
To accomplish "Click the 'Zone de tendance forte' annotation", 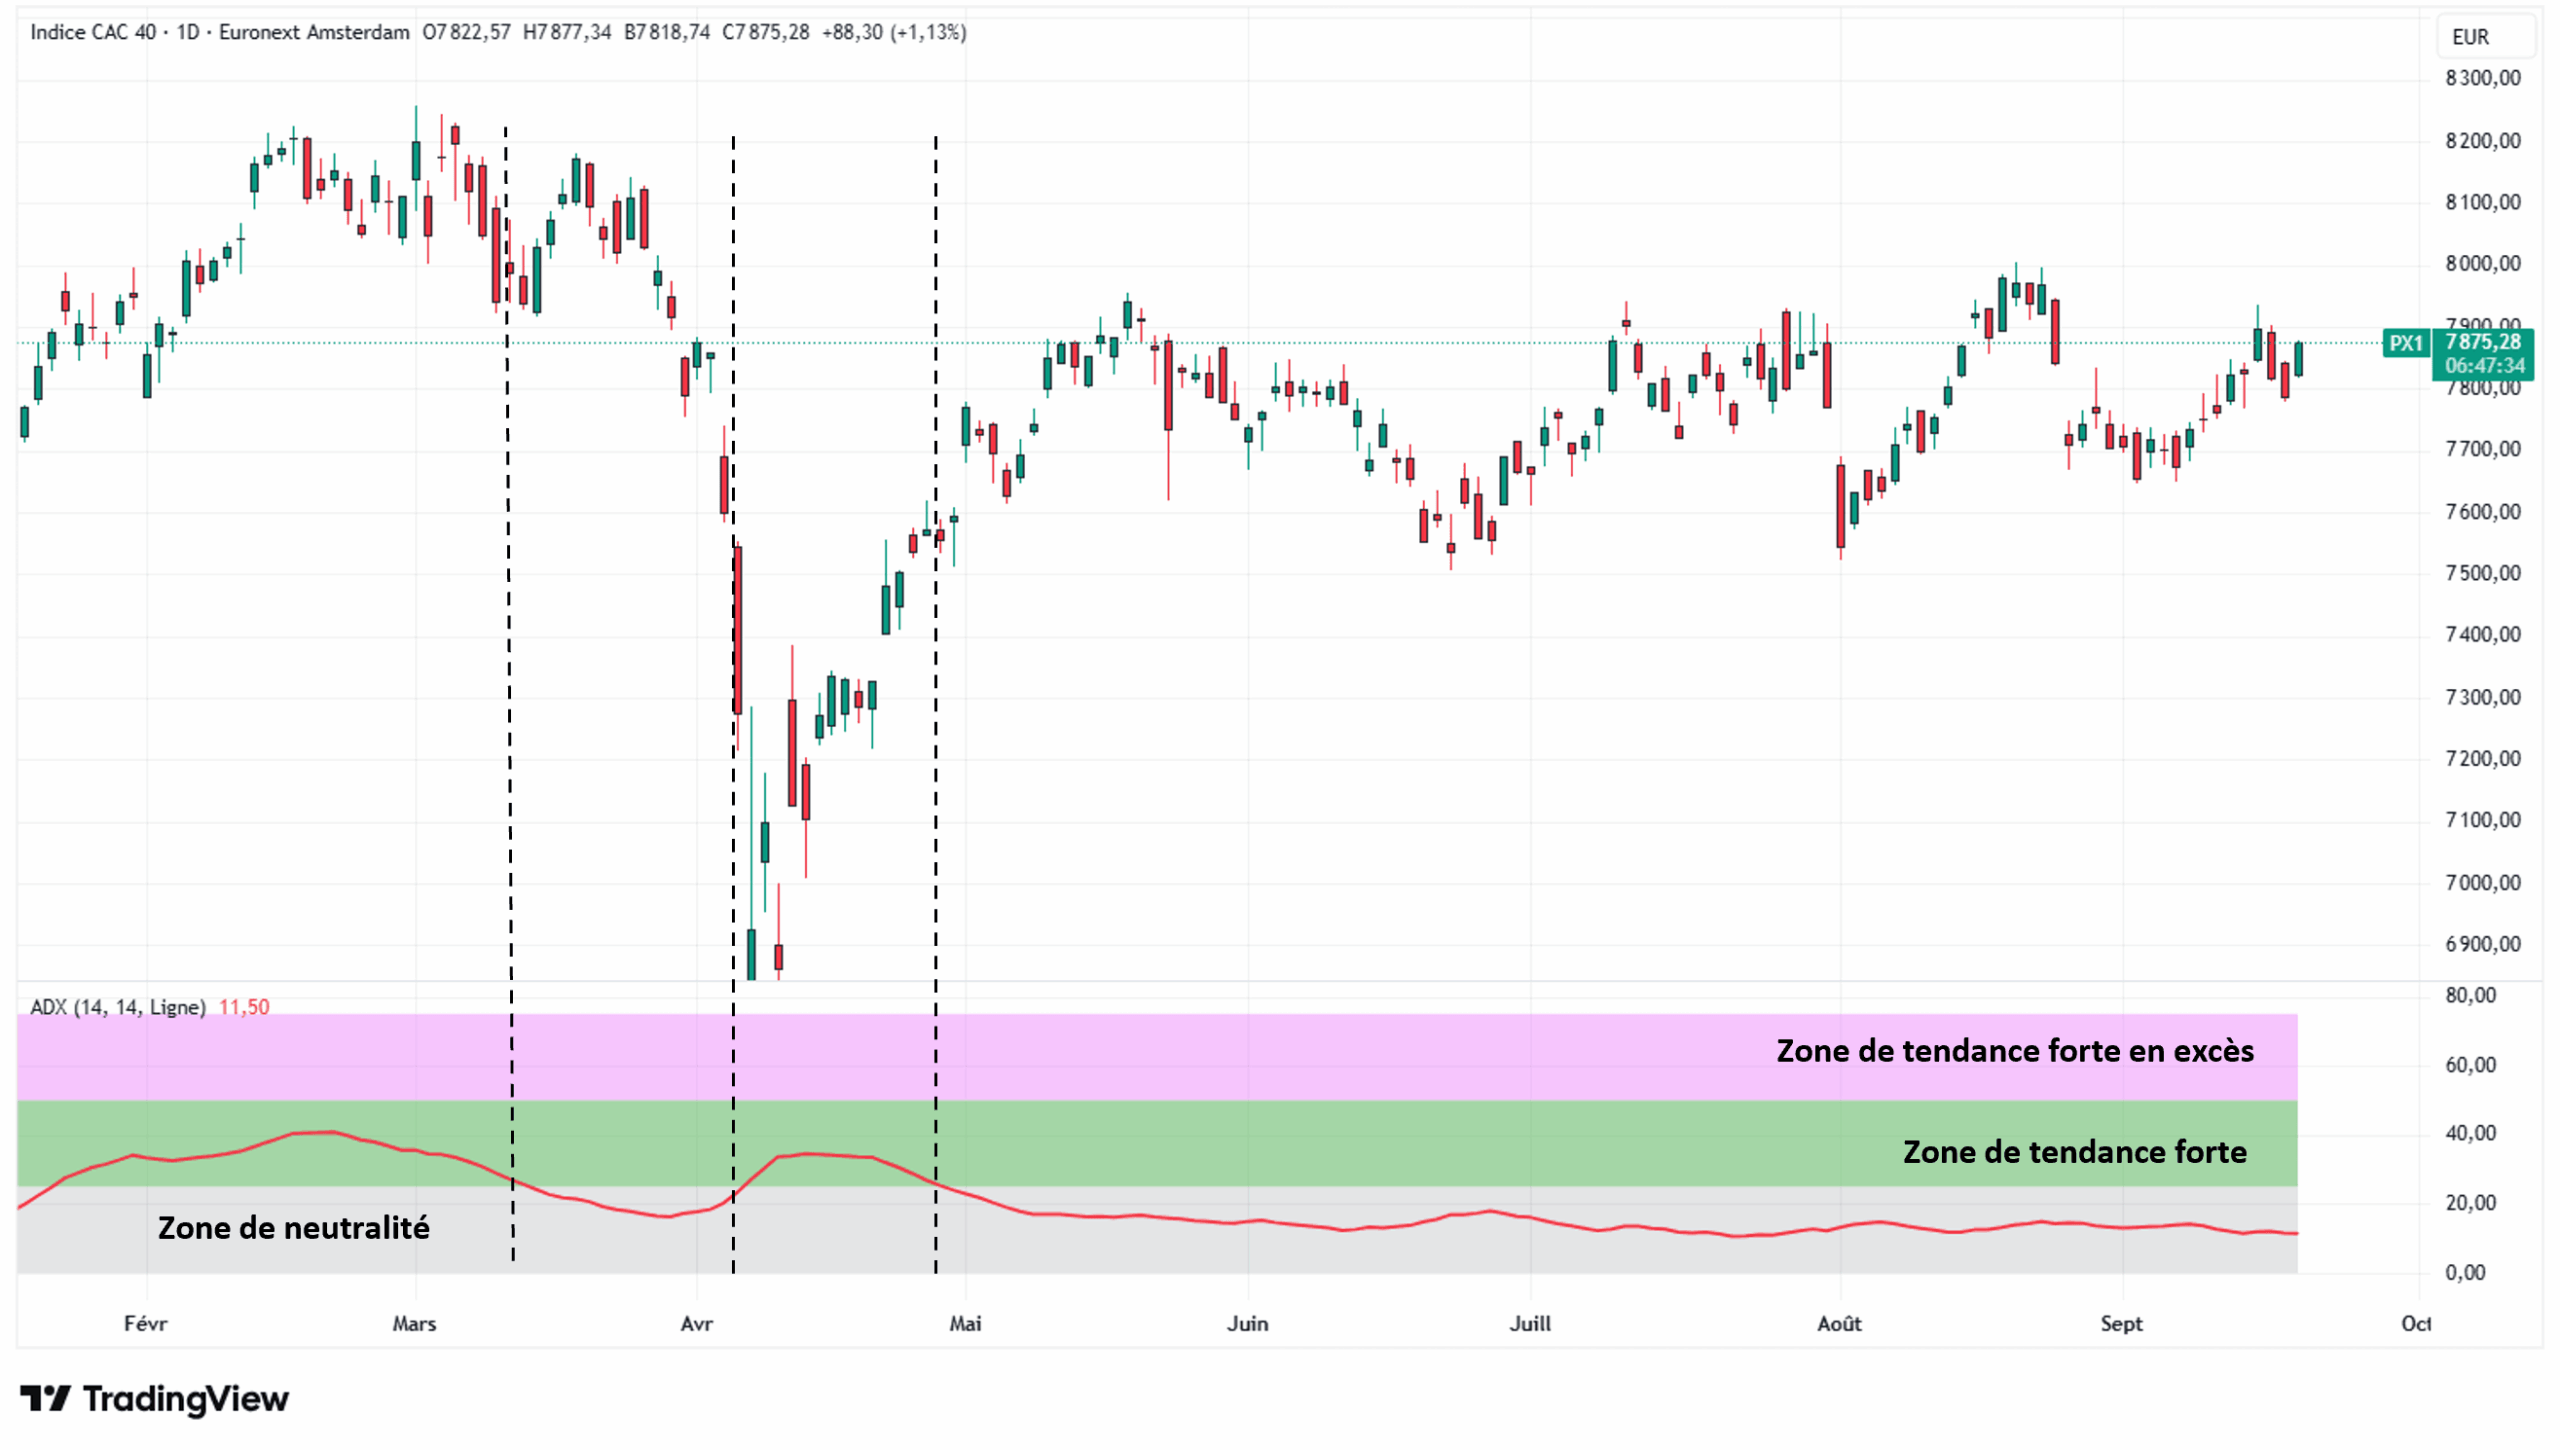I will point(2074,1151).
